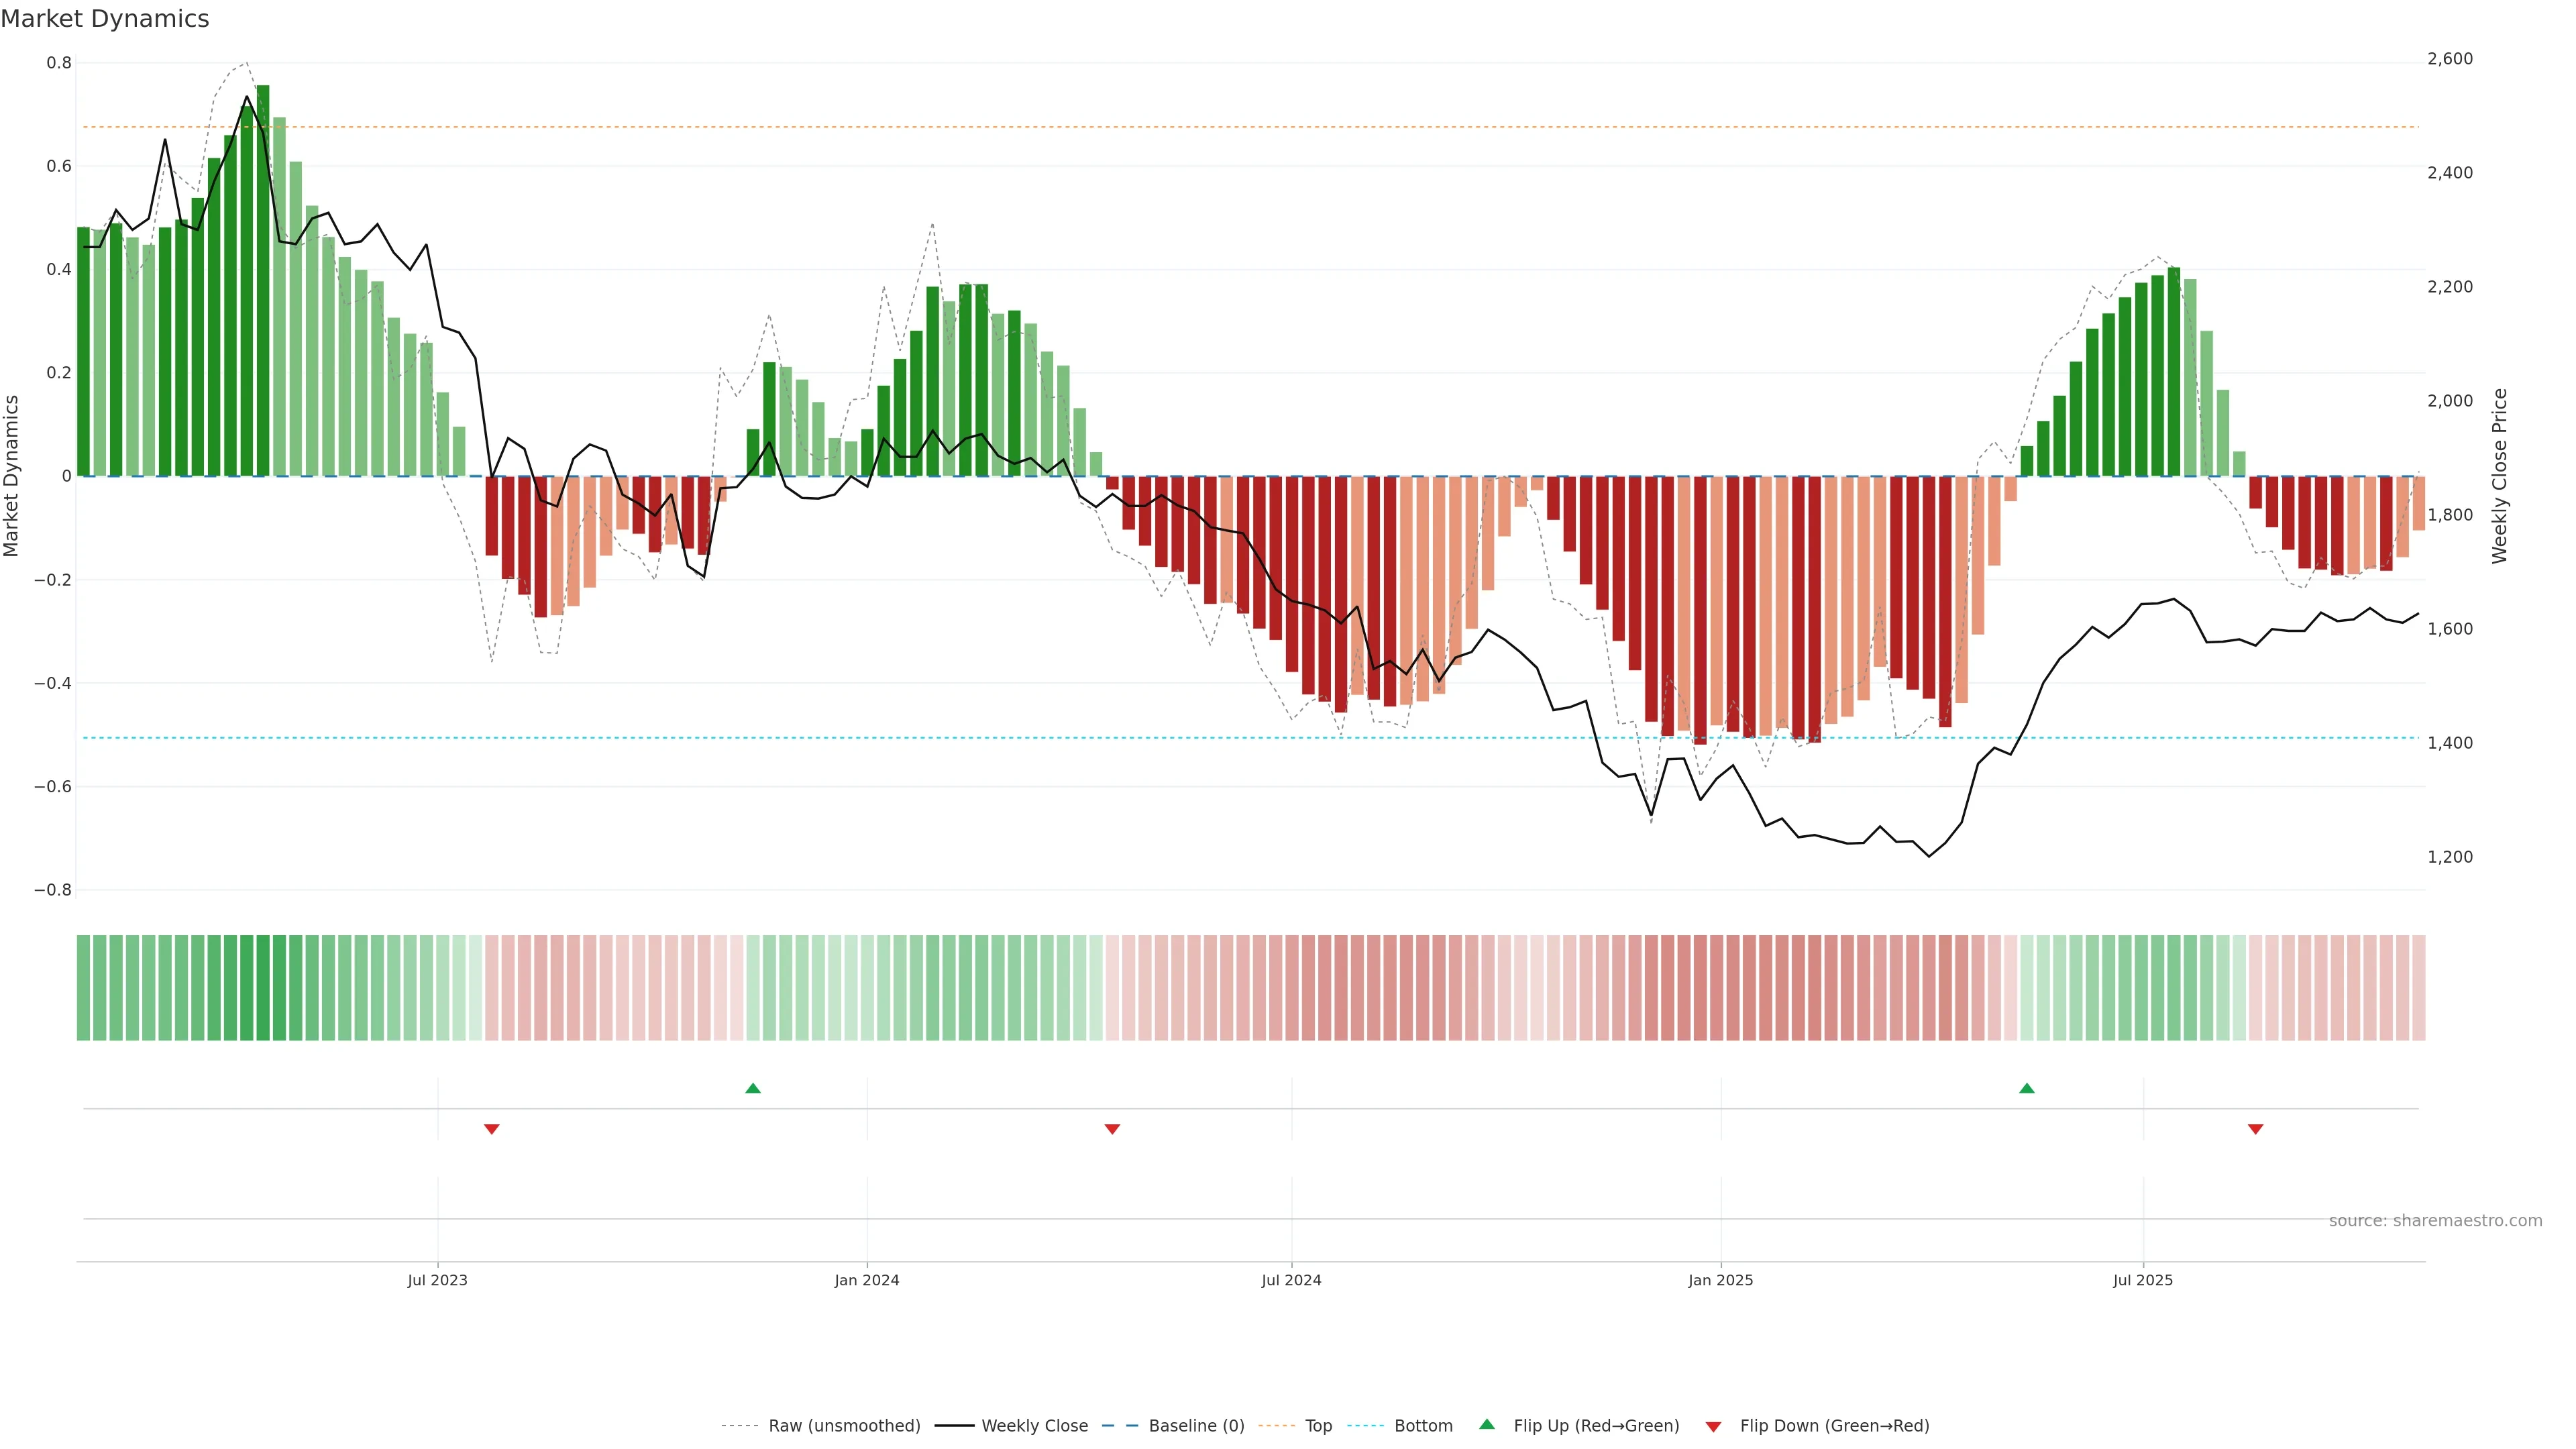Click the Jan 2025 axis tick label

[x=1720, y=1280]
